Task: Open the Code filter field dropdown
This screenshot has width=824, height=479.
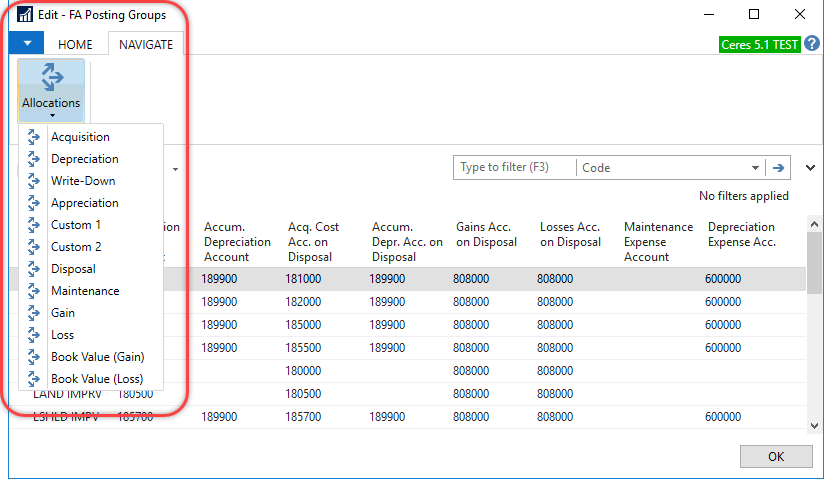Action: tap(753, 168)
